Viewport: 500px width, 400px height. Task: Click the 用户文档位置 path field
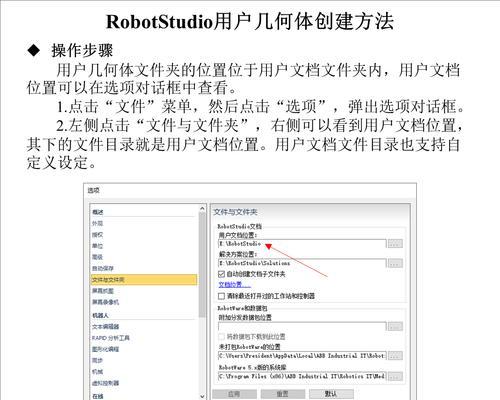click(302, 244)
